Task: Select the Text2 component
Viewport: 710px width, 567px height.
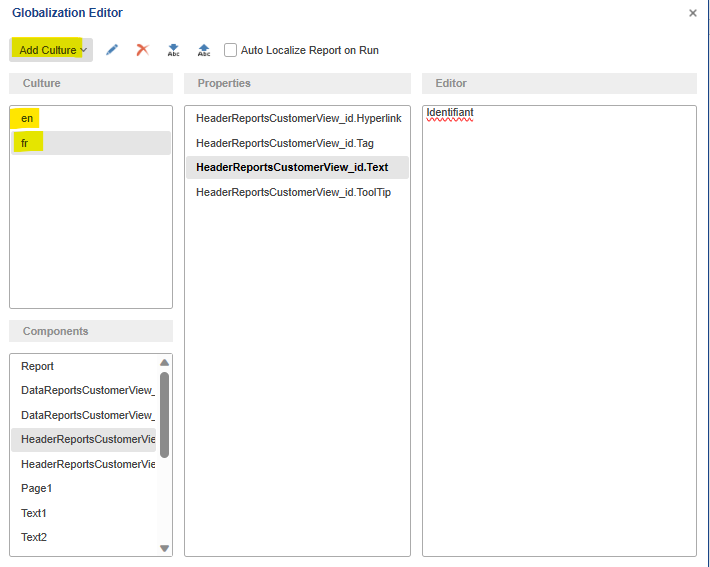Action: pos(83,538)
